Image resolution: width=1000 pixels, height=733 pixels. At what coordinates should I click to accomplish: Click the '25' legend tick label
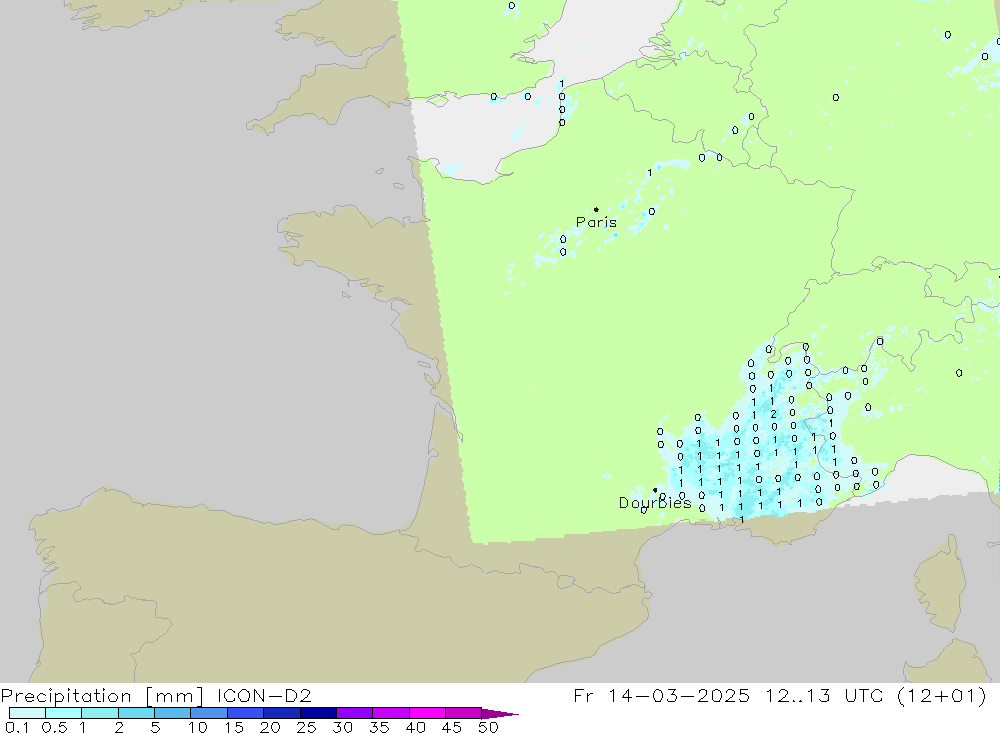pyautogui.click(x=306, y=727)
